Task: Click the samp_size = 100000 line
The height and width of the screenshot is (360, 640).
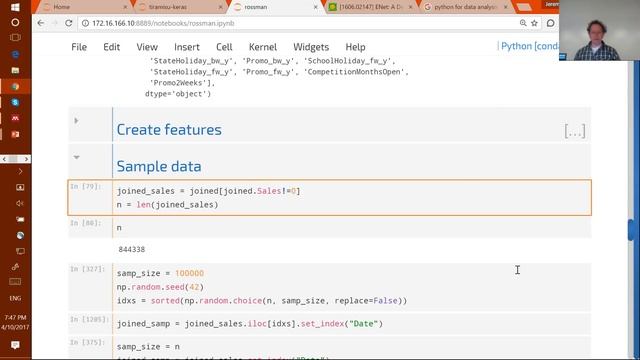Action: click(160, 273)
